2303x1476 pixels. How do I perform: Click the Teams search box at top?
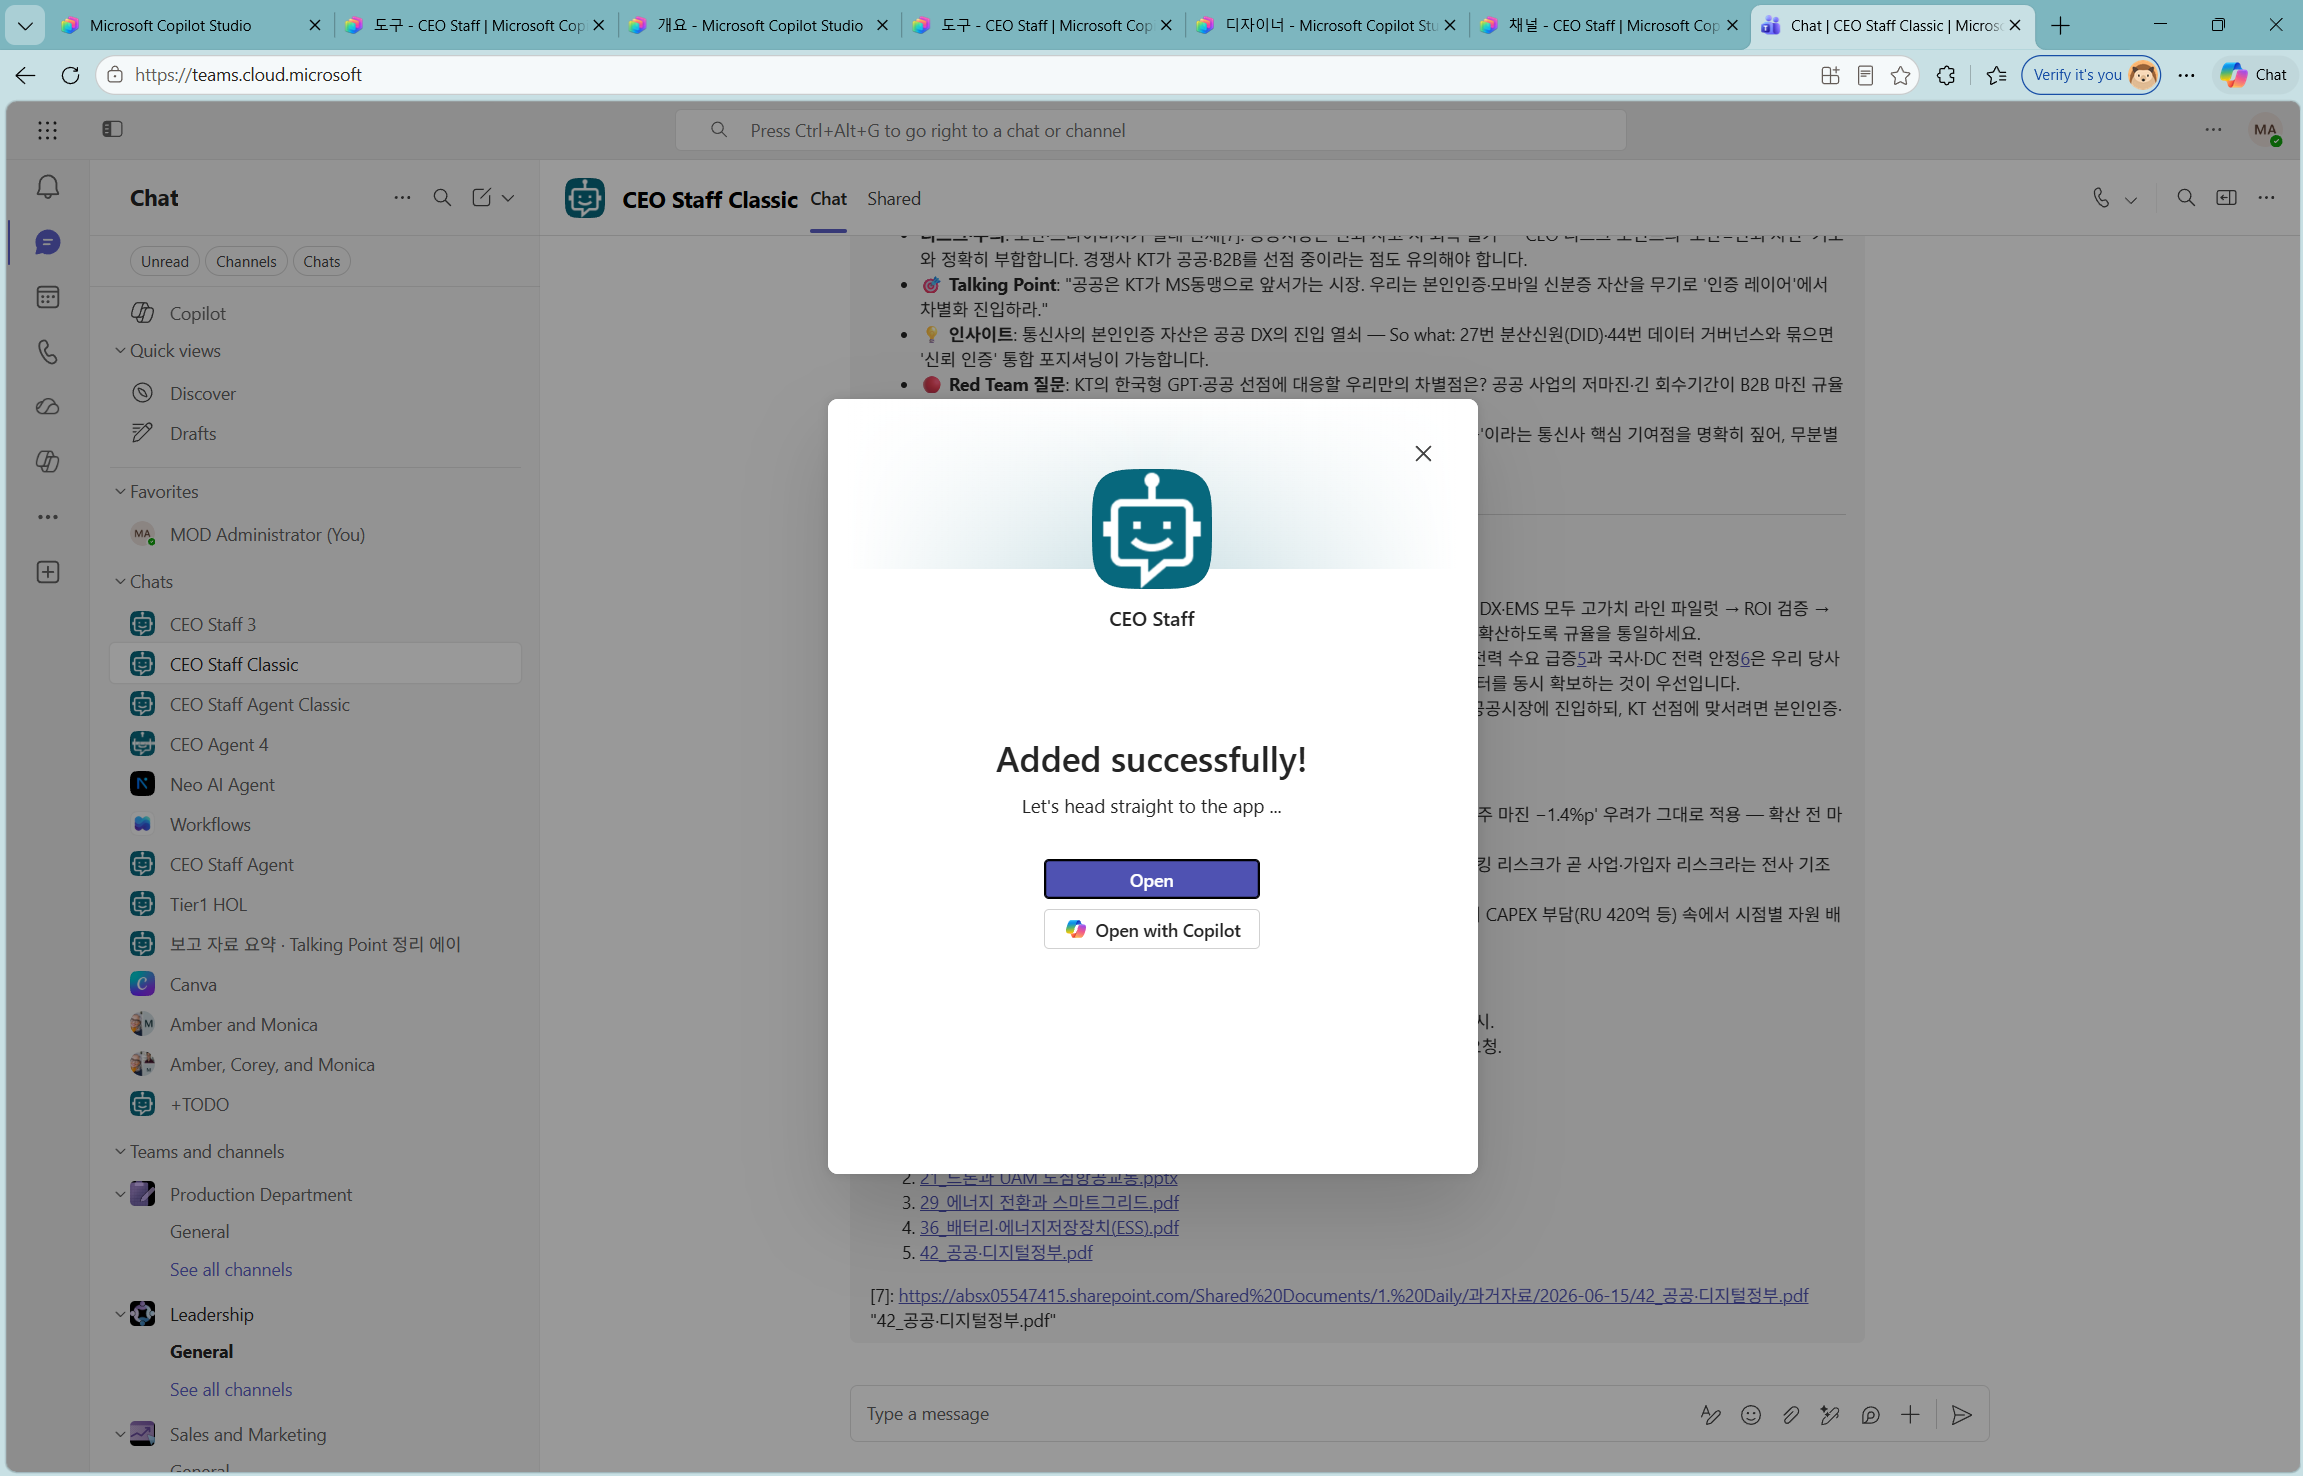(x=1150, y=130)
